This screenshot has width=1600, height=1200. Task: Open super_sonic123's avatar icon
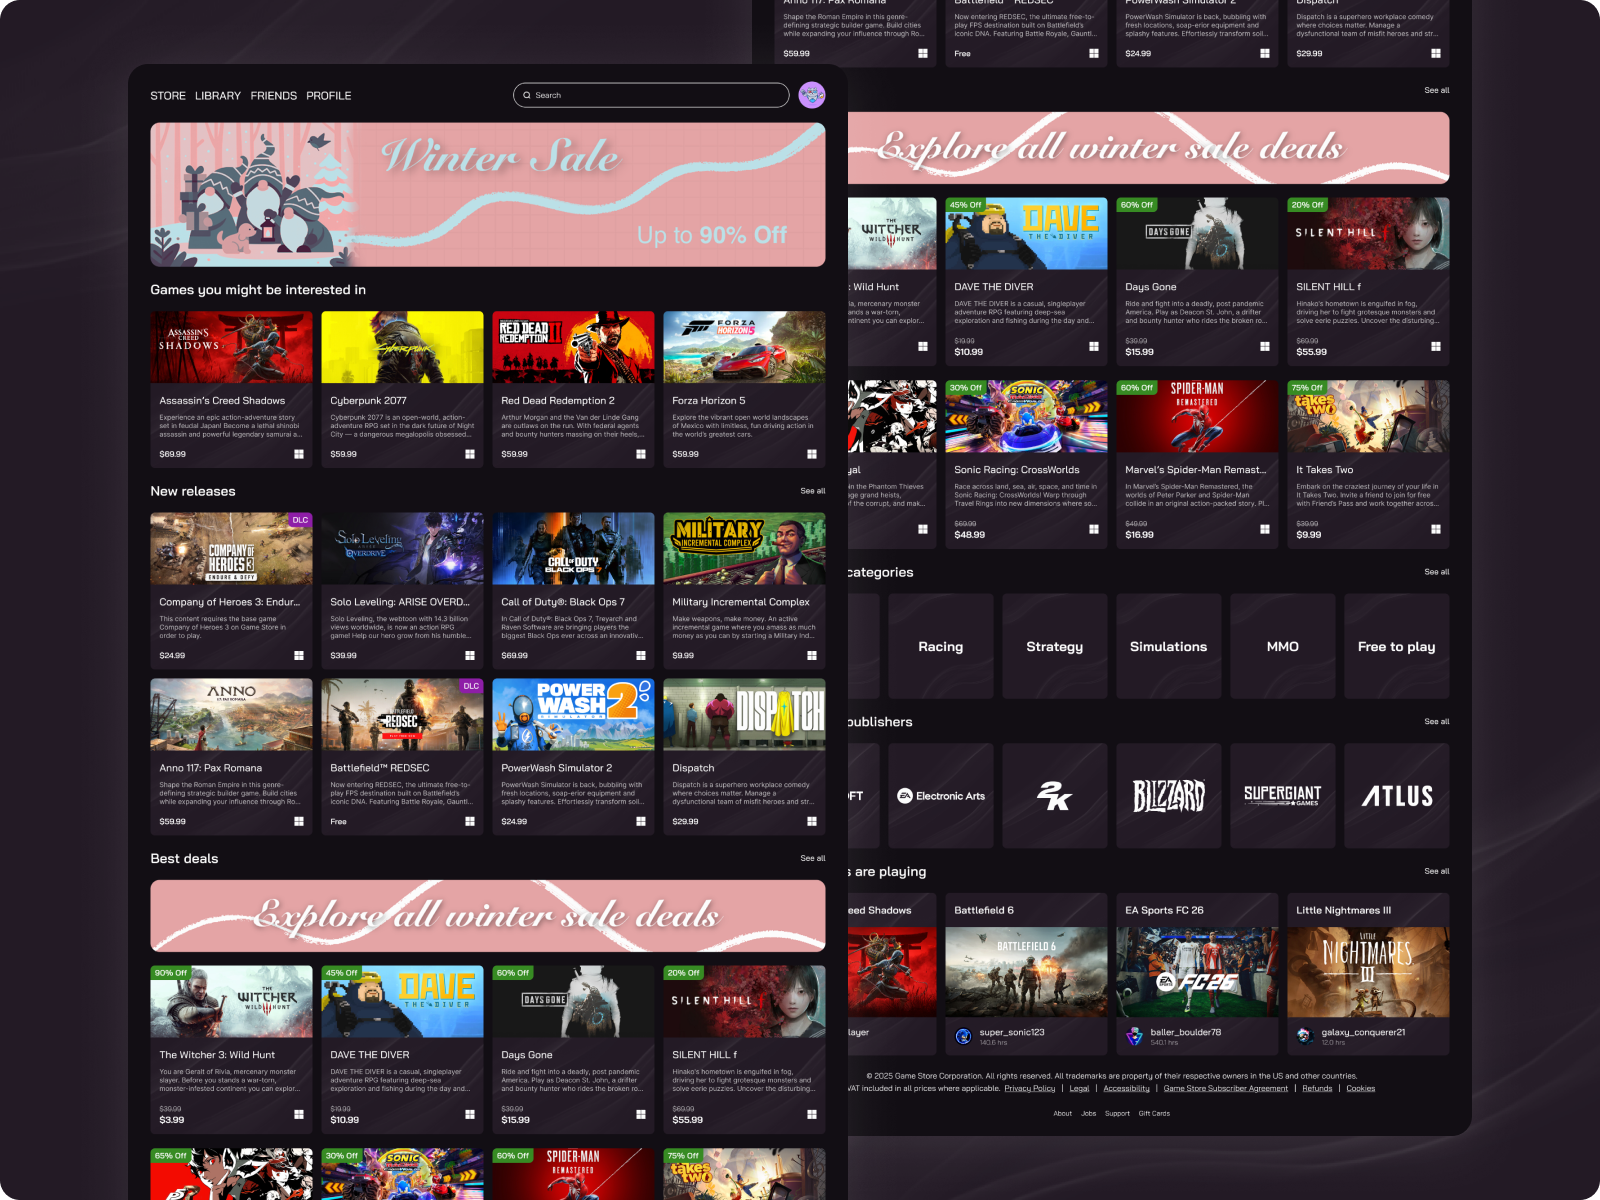pyautogui.click(x=963, y=1036)
